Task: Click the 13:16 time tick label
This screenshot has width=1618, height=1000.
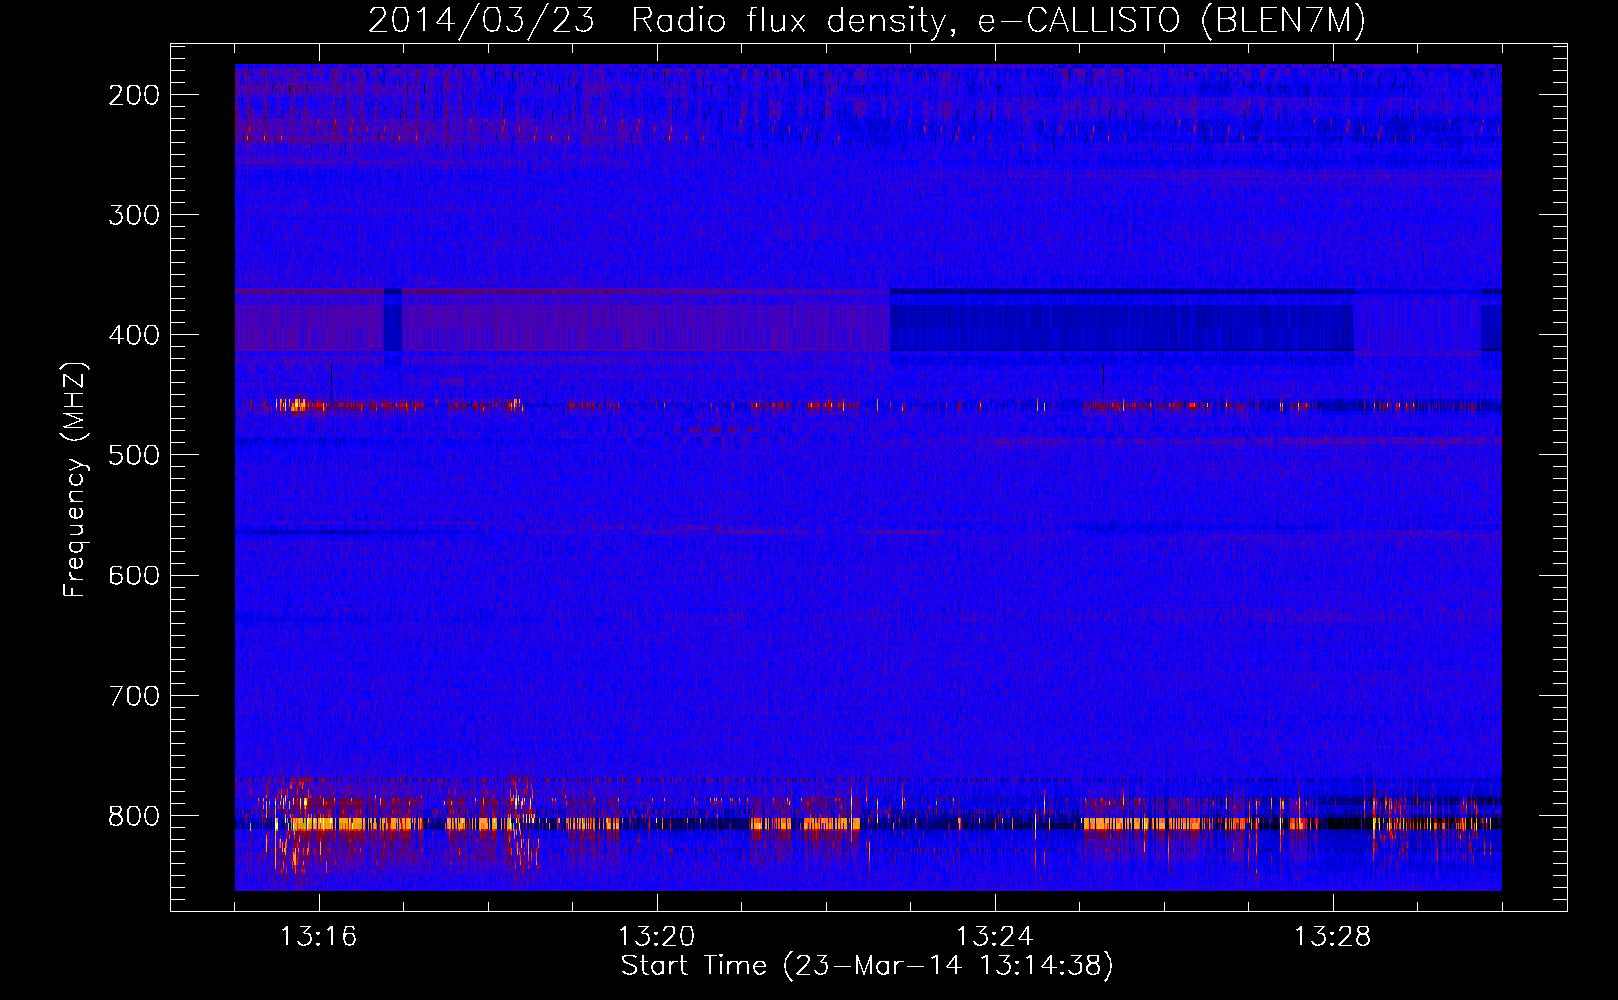Action: [x=318, y=937]
